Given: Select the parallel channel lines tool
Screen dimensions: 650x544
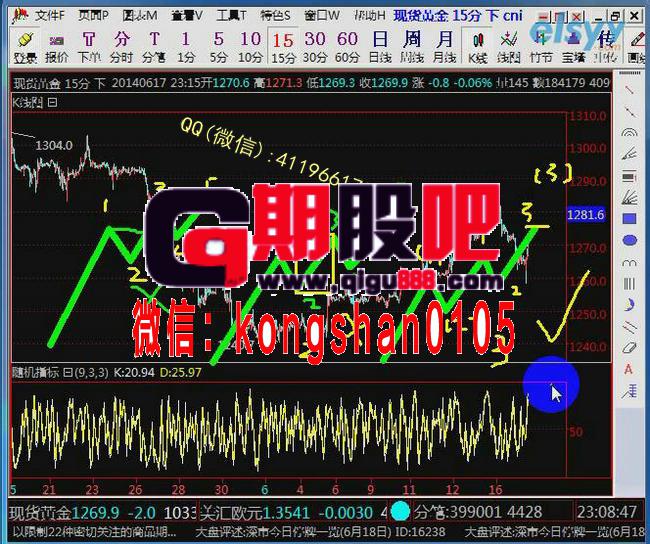Looking at the screenshot, I should pos(629,327).
